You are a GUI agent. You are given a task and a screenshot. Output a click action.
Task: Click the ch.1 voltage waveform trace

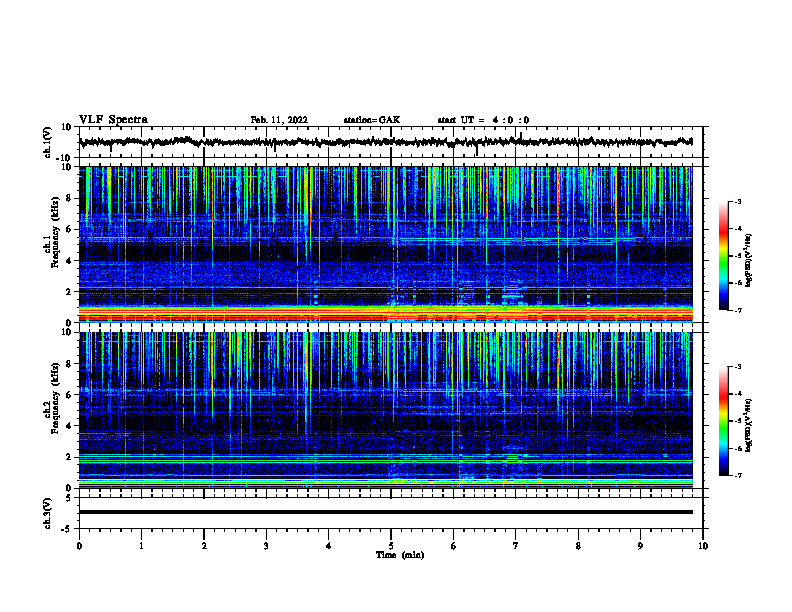point(385,142)
